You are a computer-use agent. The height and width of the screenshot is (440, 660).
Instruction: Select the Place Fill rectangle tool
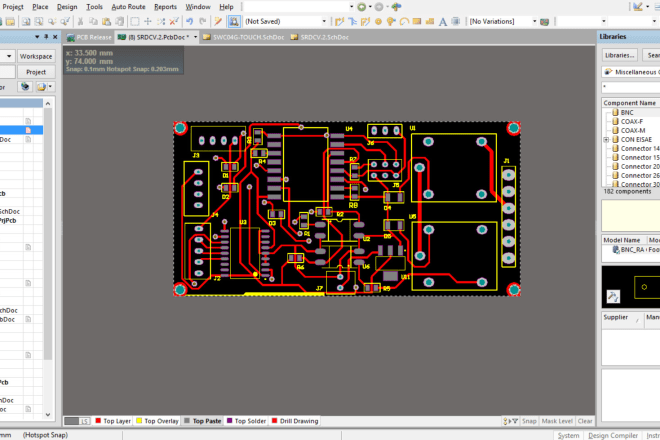(x=417, y=21)
